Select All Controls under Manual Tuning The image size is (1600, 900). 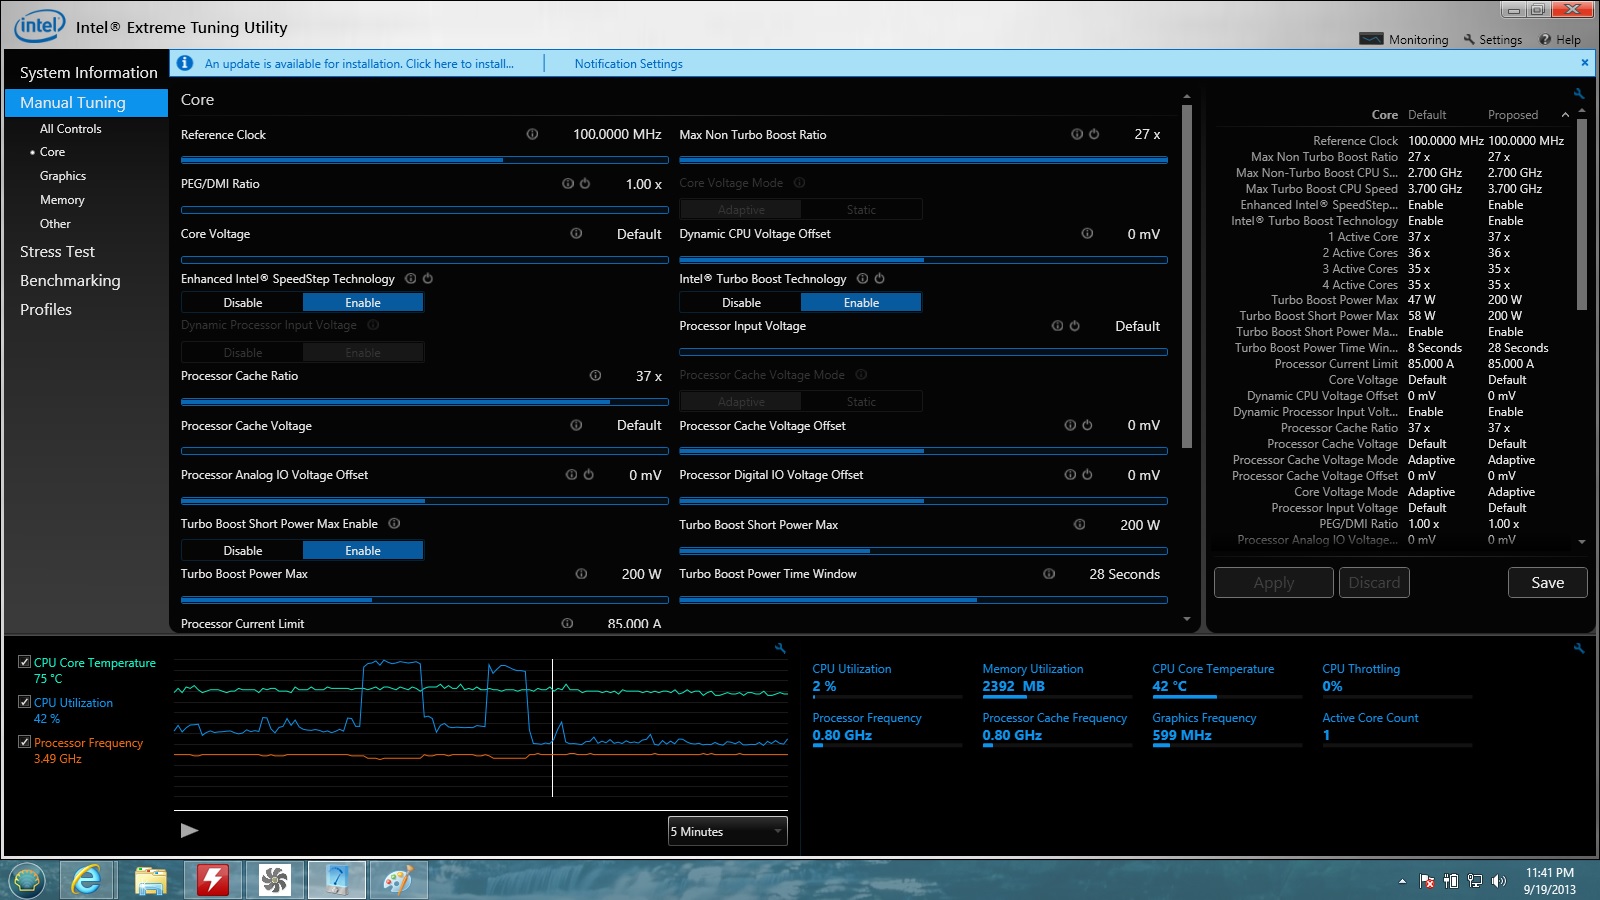(70, 129)
